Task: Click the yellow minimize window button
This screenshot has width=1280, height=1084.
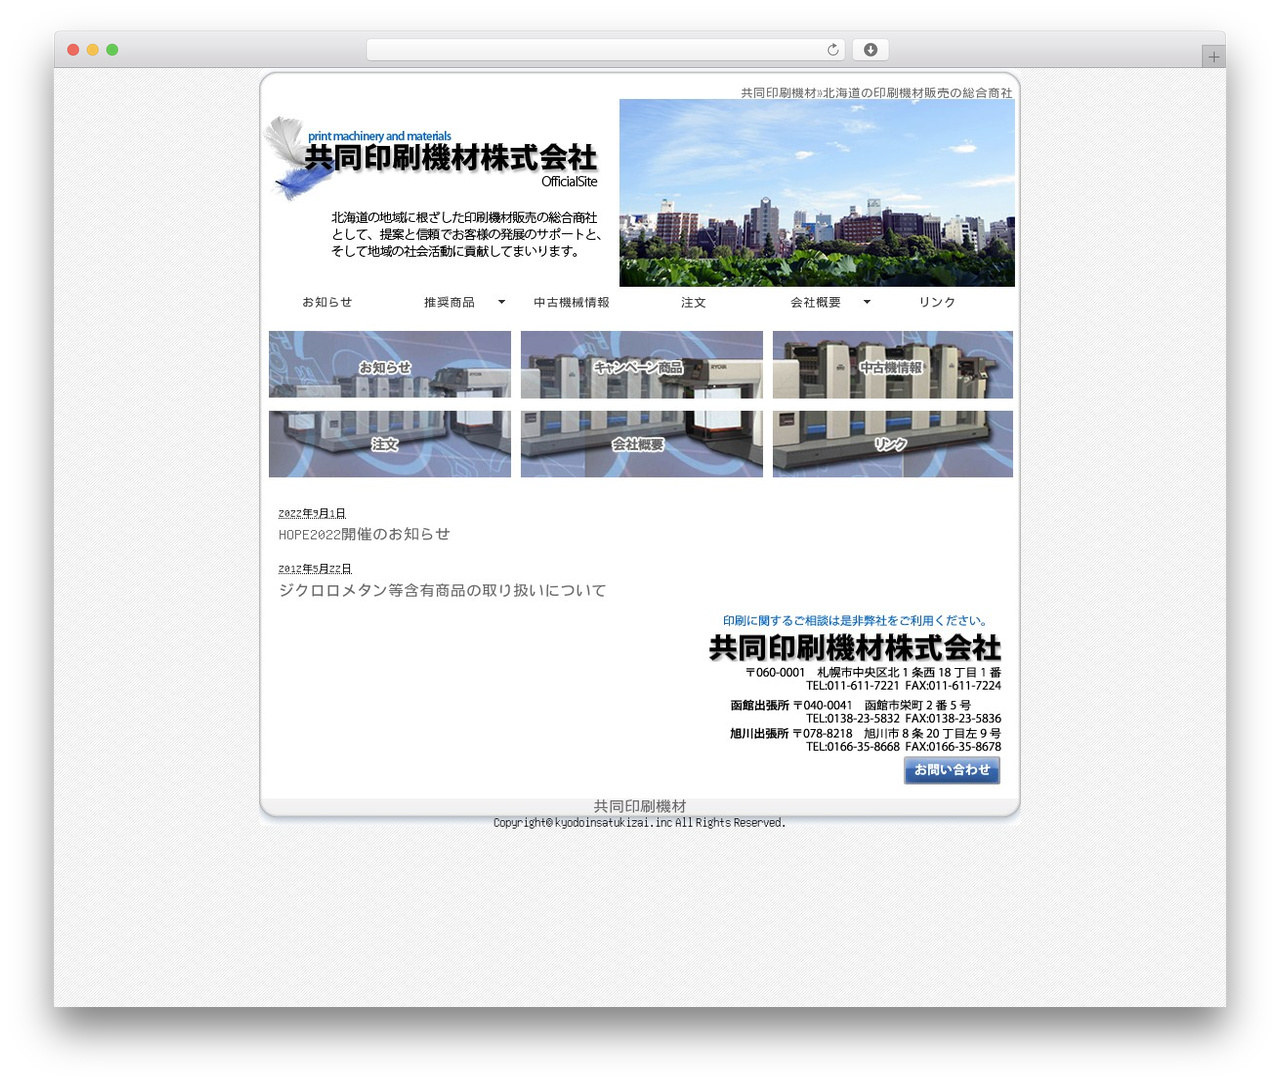Action: [x=92, y=50]
